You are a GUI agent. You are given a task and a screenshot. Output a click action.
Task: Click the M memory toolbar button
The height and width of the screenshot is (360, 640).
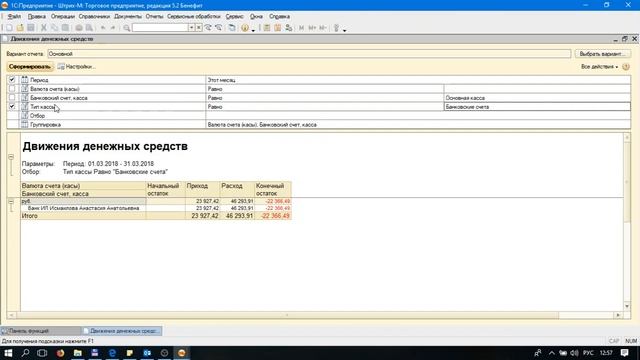301,28
